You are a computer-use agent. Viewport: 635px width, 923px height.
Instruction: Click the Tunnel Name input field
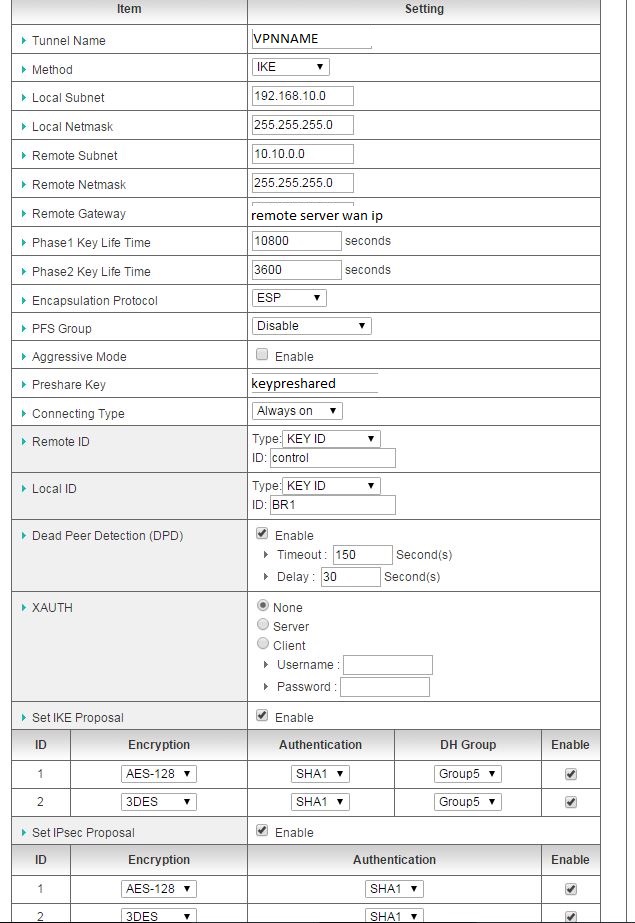pyautogui.click(x=312, y=38)
